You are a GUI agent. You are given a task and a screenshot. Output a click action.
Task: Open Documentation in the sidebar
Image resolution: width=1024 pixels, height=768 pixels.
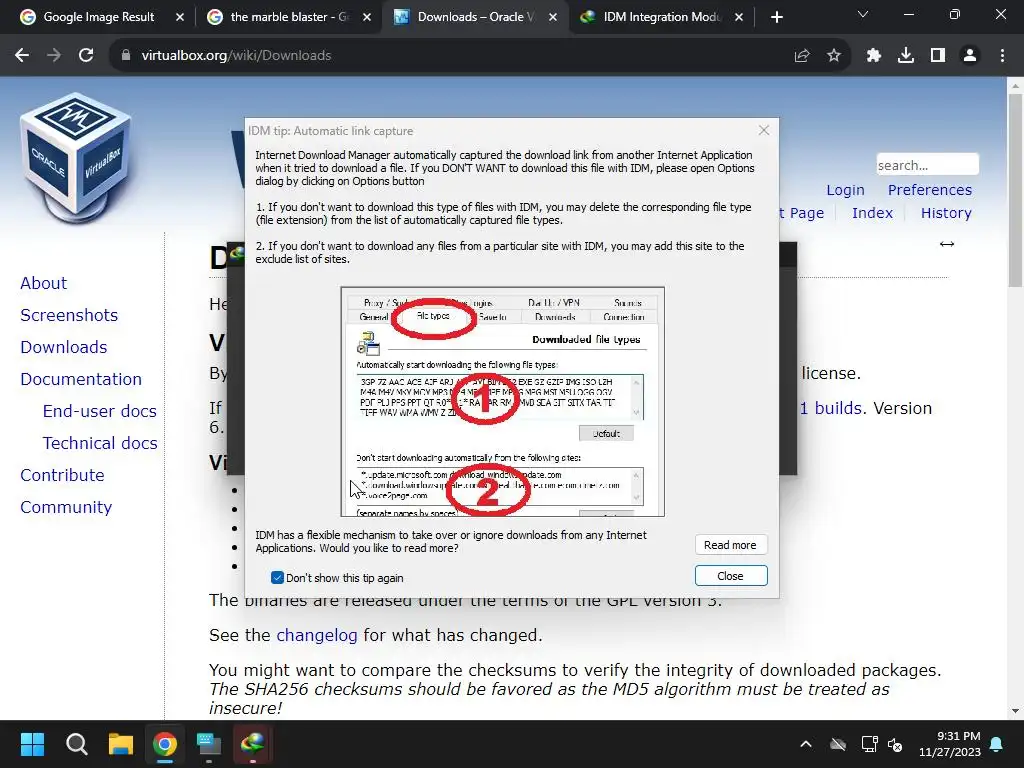point(80,379)
